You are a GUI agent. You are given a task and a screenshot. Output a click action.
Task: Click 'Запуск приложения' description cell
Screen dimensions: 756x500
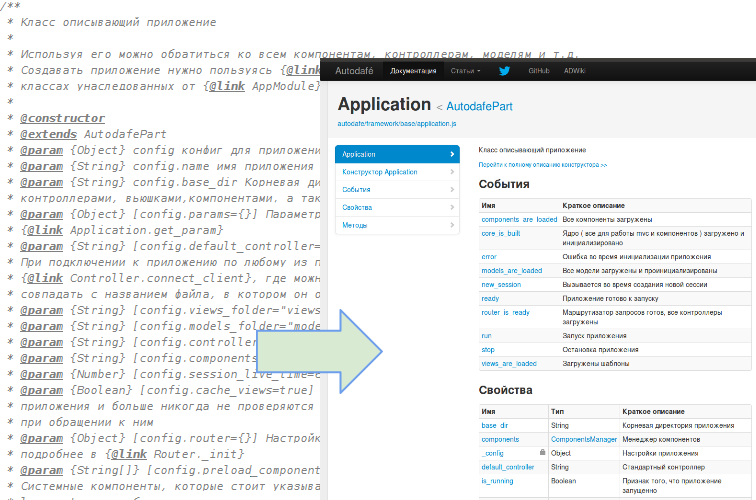coord(594,336)
